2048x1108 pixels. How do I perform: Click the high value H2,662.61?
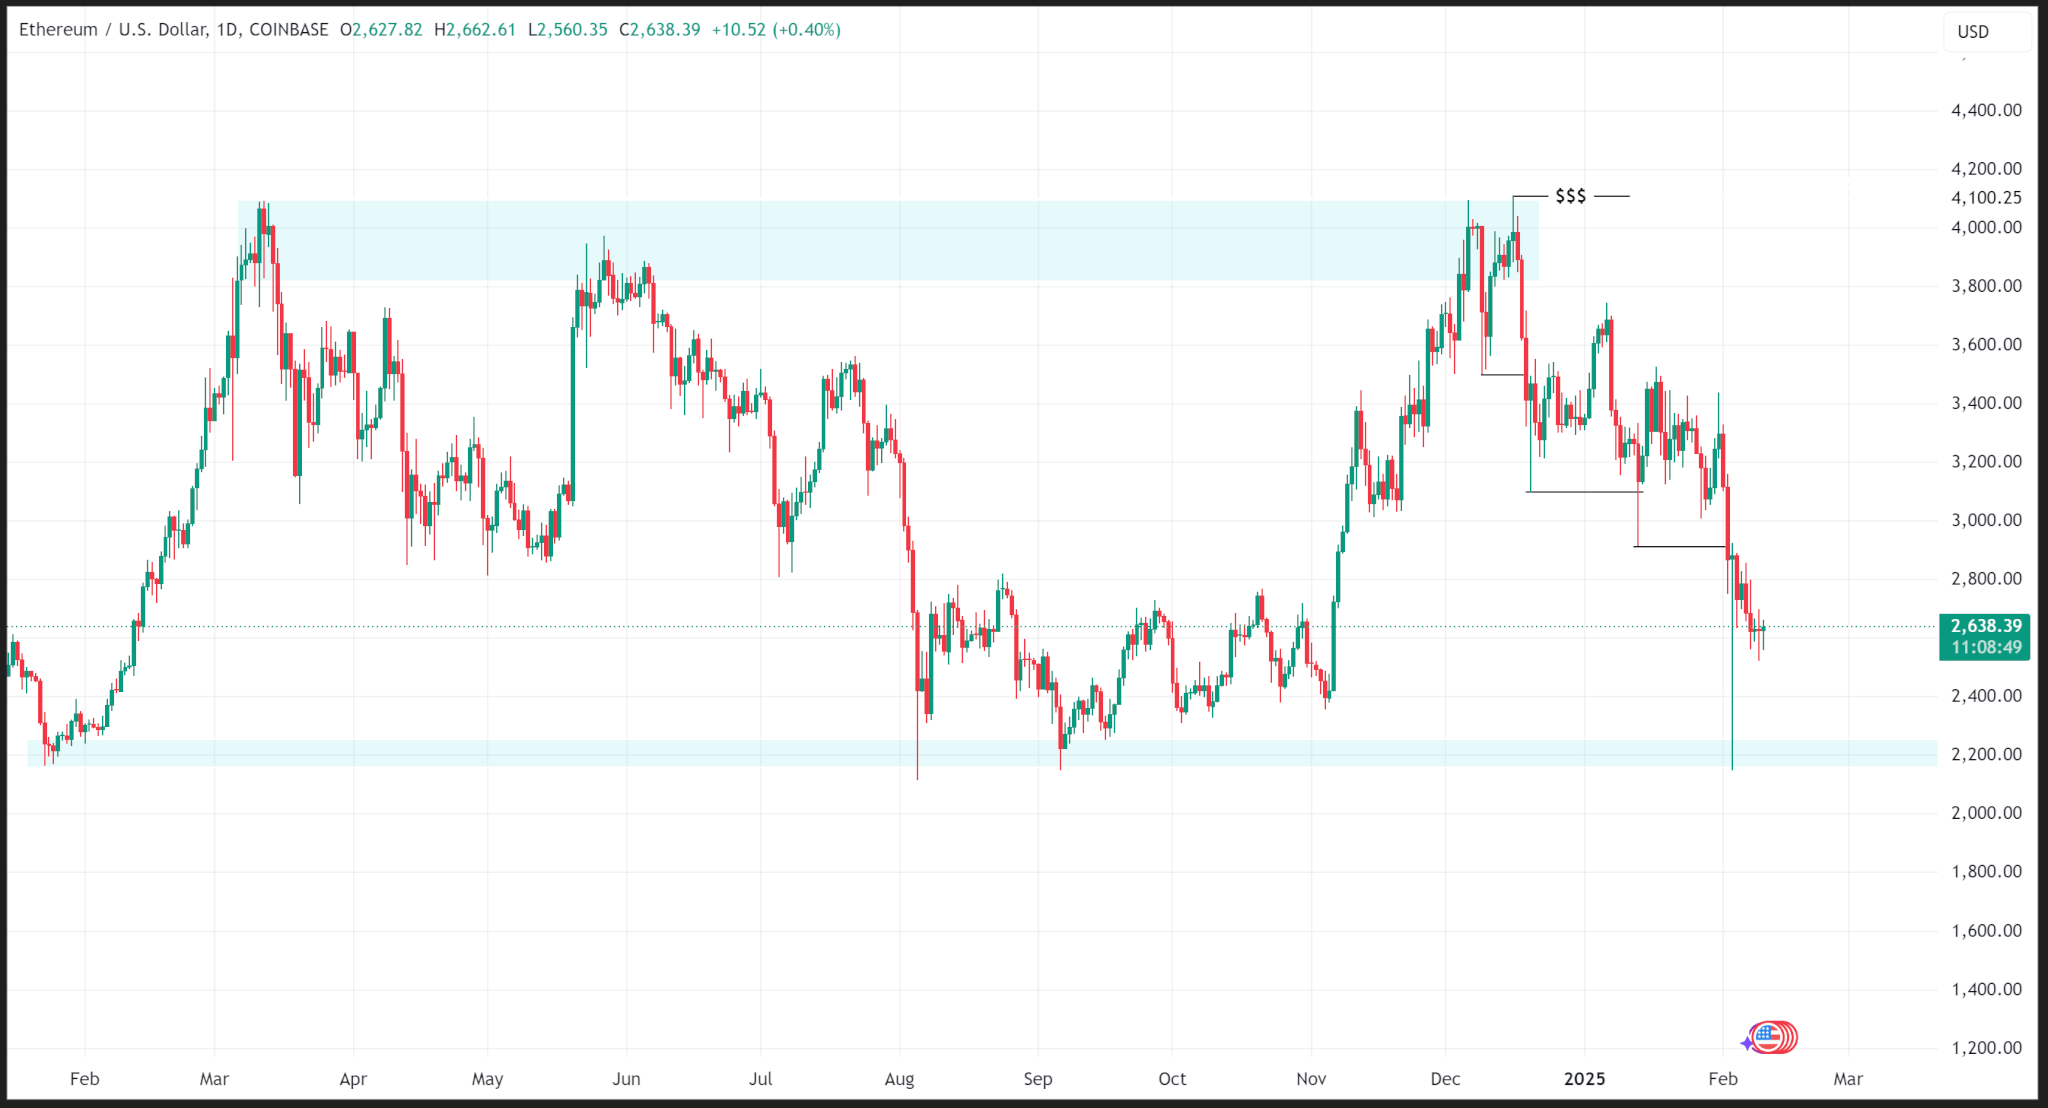tap(475, 30)
